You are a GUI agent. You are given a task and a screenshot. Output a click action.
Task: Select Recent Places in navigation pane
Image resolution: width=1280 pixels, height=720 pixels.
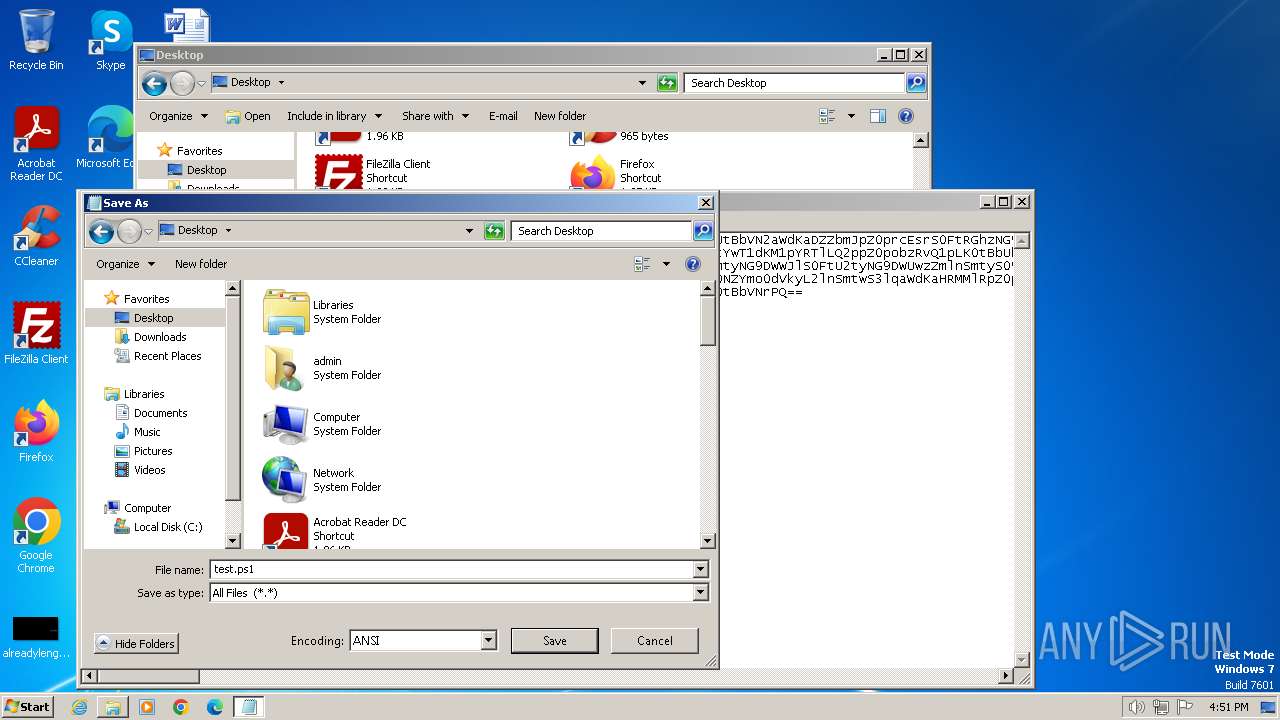coord(167,356)
